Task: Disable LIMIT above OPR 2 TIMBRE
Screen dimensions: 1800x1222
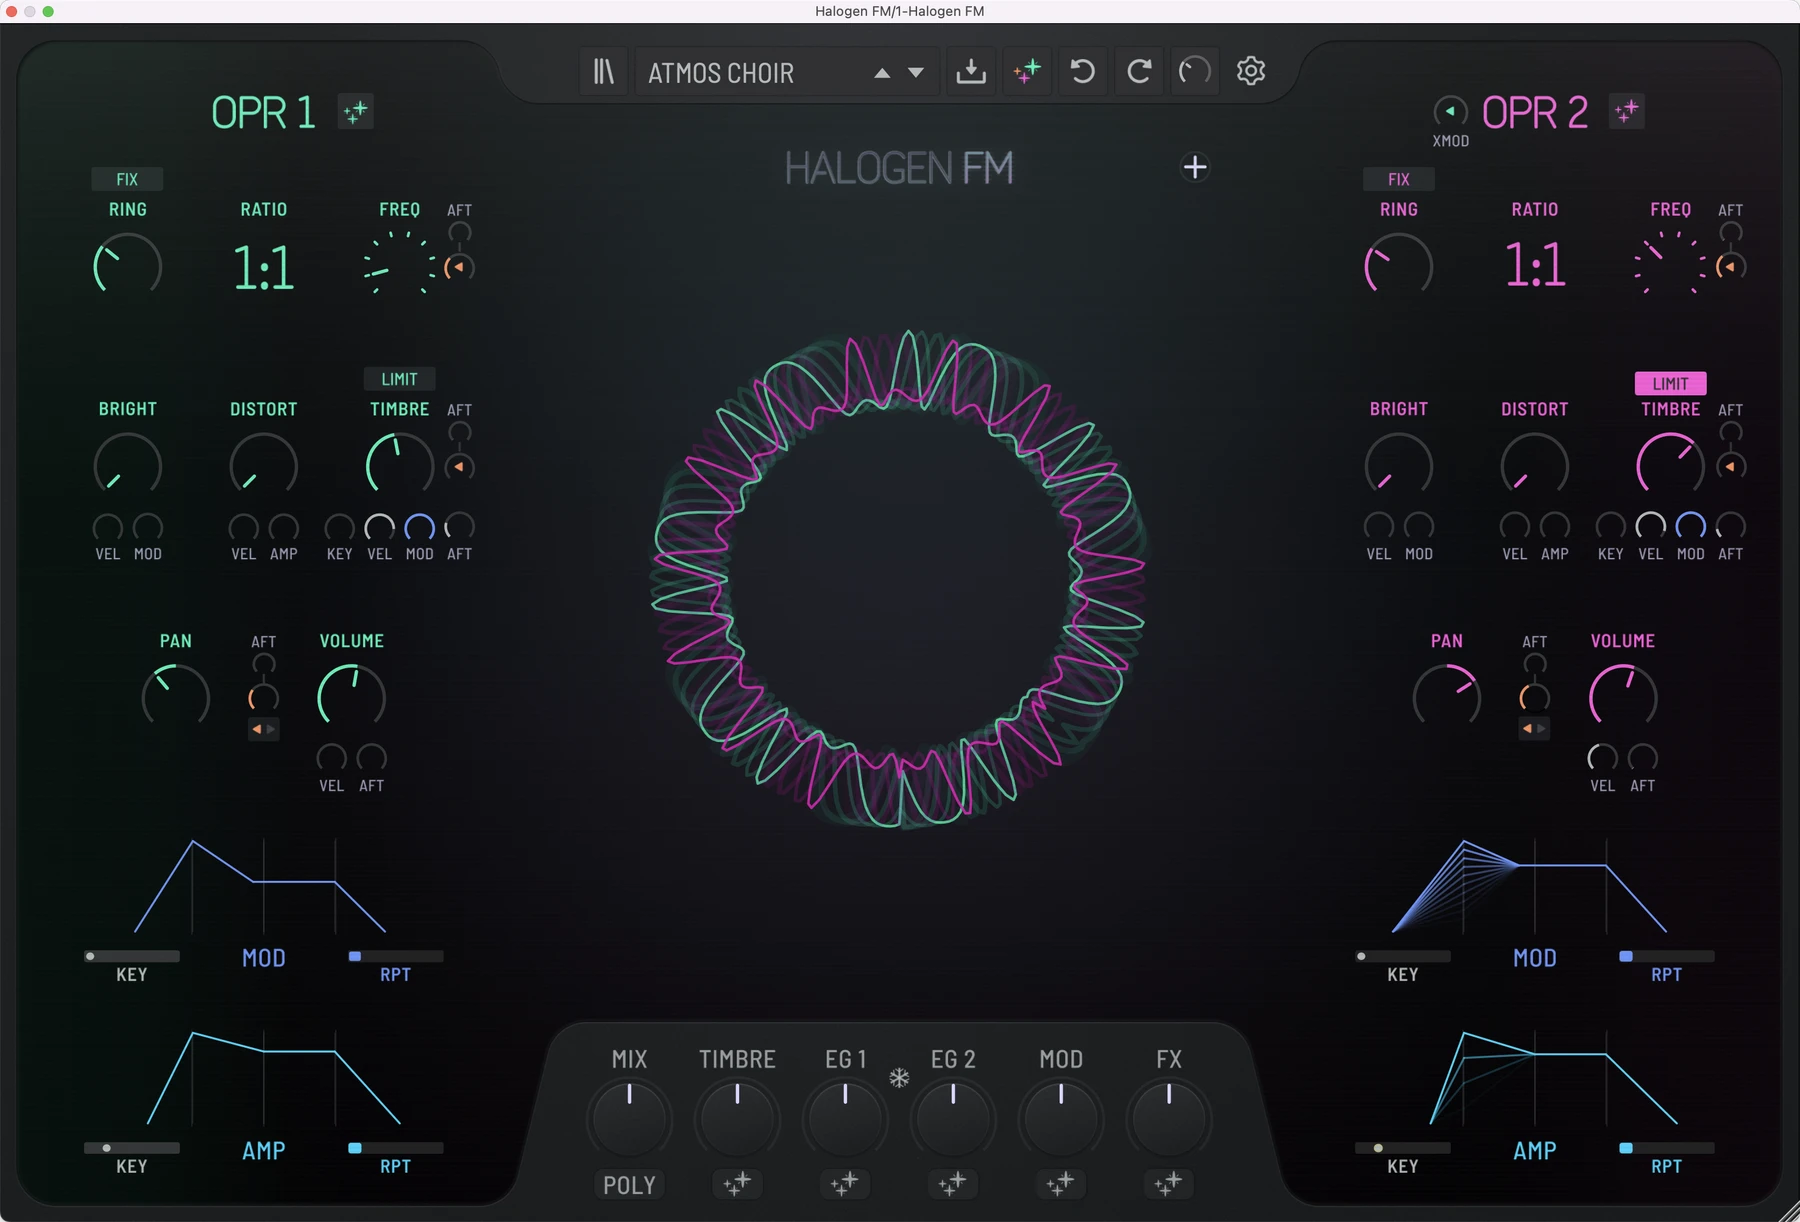Action: [x=1670, y=383]
